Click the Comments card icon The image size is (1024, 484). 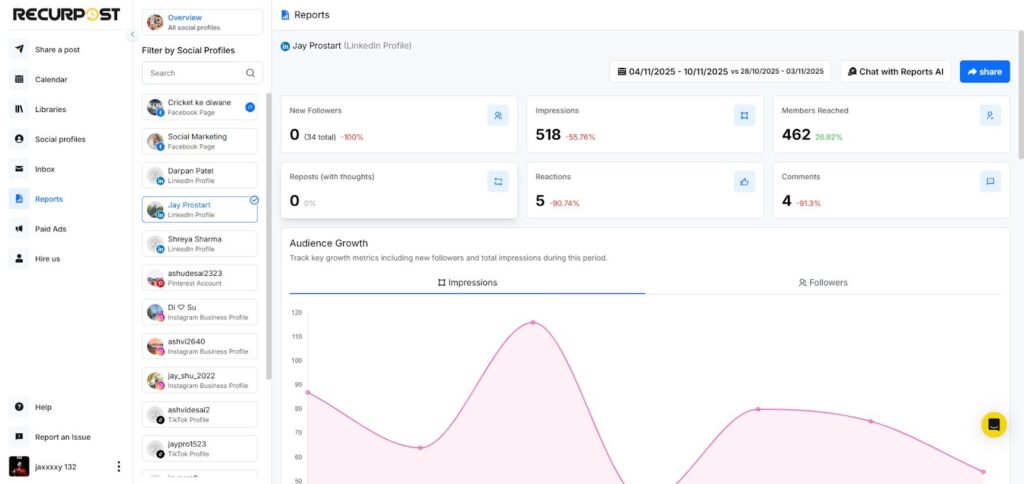tap(990, 181)
